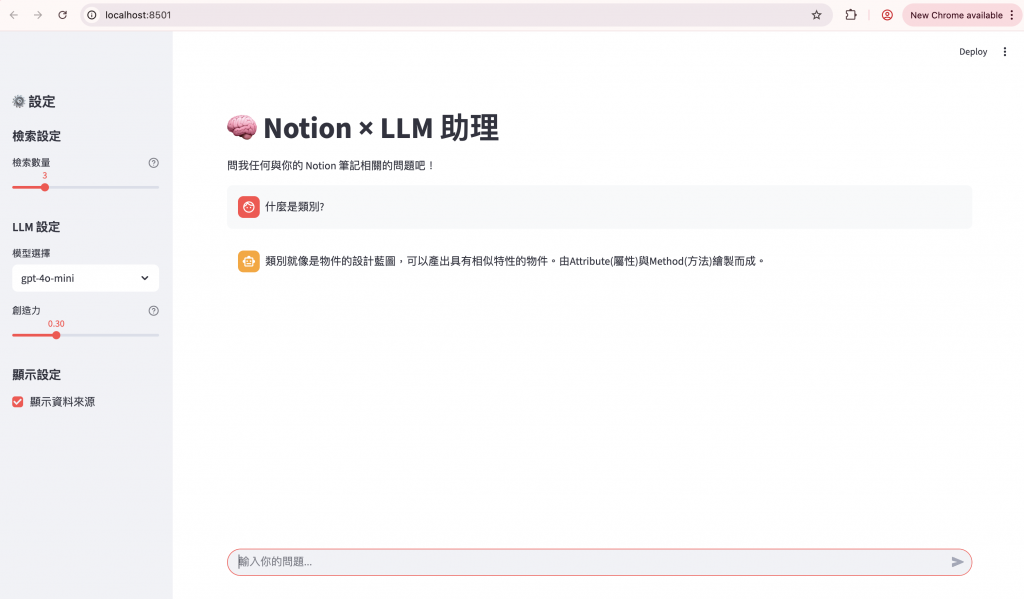The width and height of the screenshot is (1024, 599).
Task: Click the brain emoji in the title
Action: (x=242, y=127)
